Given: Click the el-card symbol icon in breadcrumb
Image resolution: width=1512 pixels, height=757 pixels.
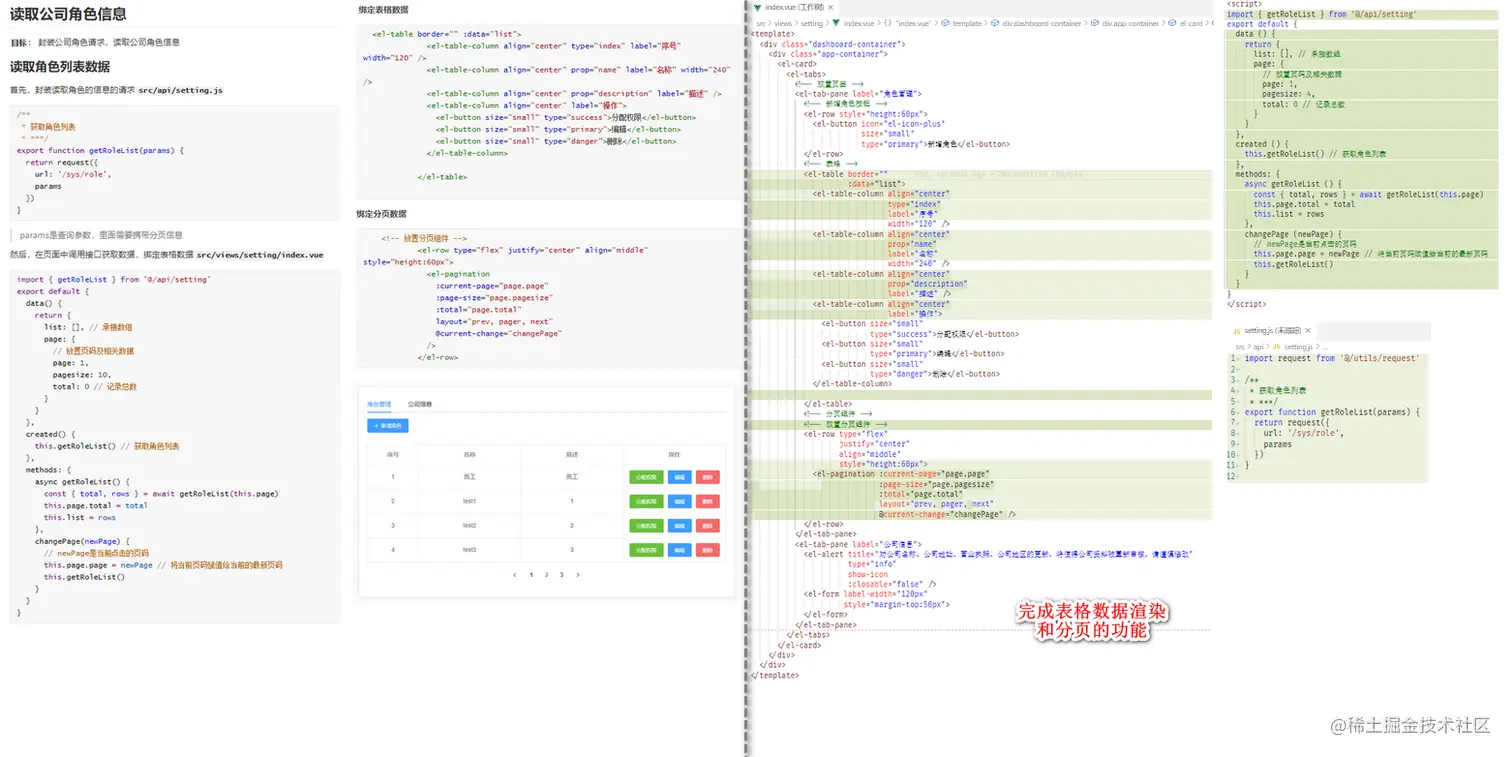Looking at the screenshot, I should [1172, 23].
